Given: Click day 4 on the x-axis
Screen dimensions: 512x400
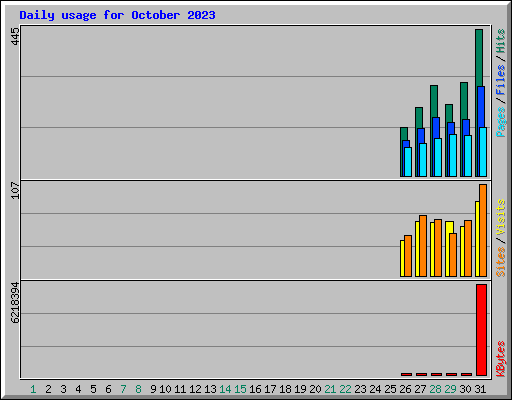Looking at the screenshot, I should click(78, 389).
